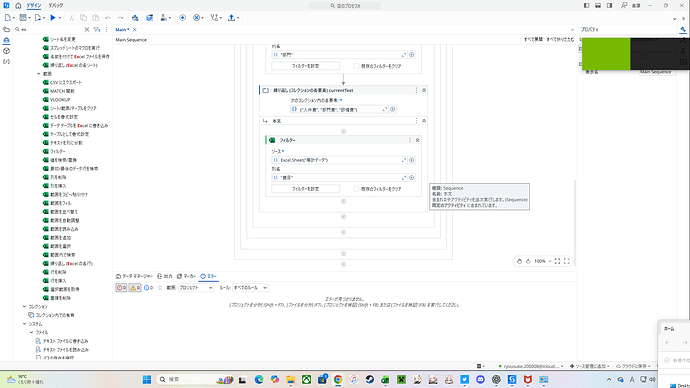Select CSV にエクスポート activity

(62, 82)
